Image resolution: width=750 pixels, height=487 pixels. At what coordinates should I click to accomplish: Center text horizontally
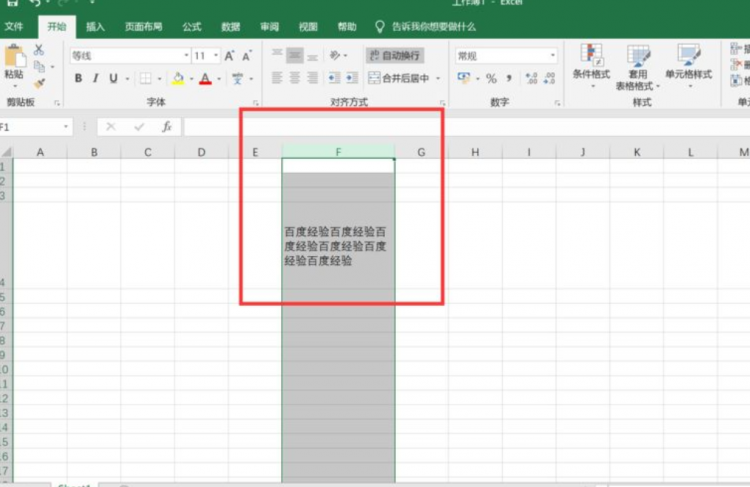pos(295,77)
